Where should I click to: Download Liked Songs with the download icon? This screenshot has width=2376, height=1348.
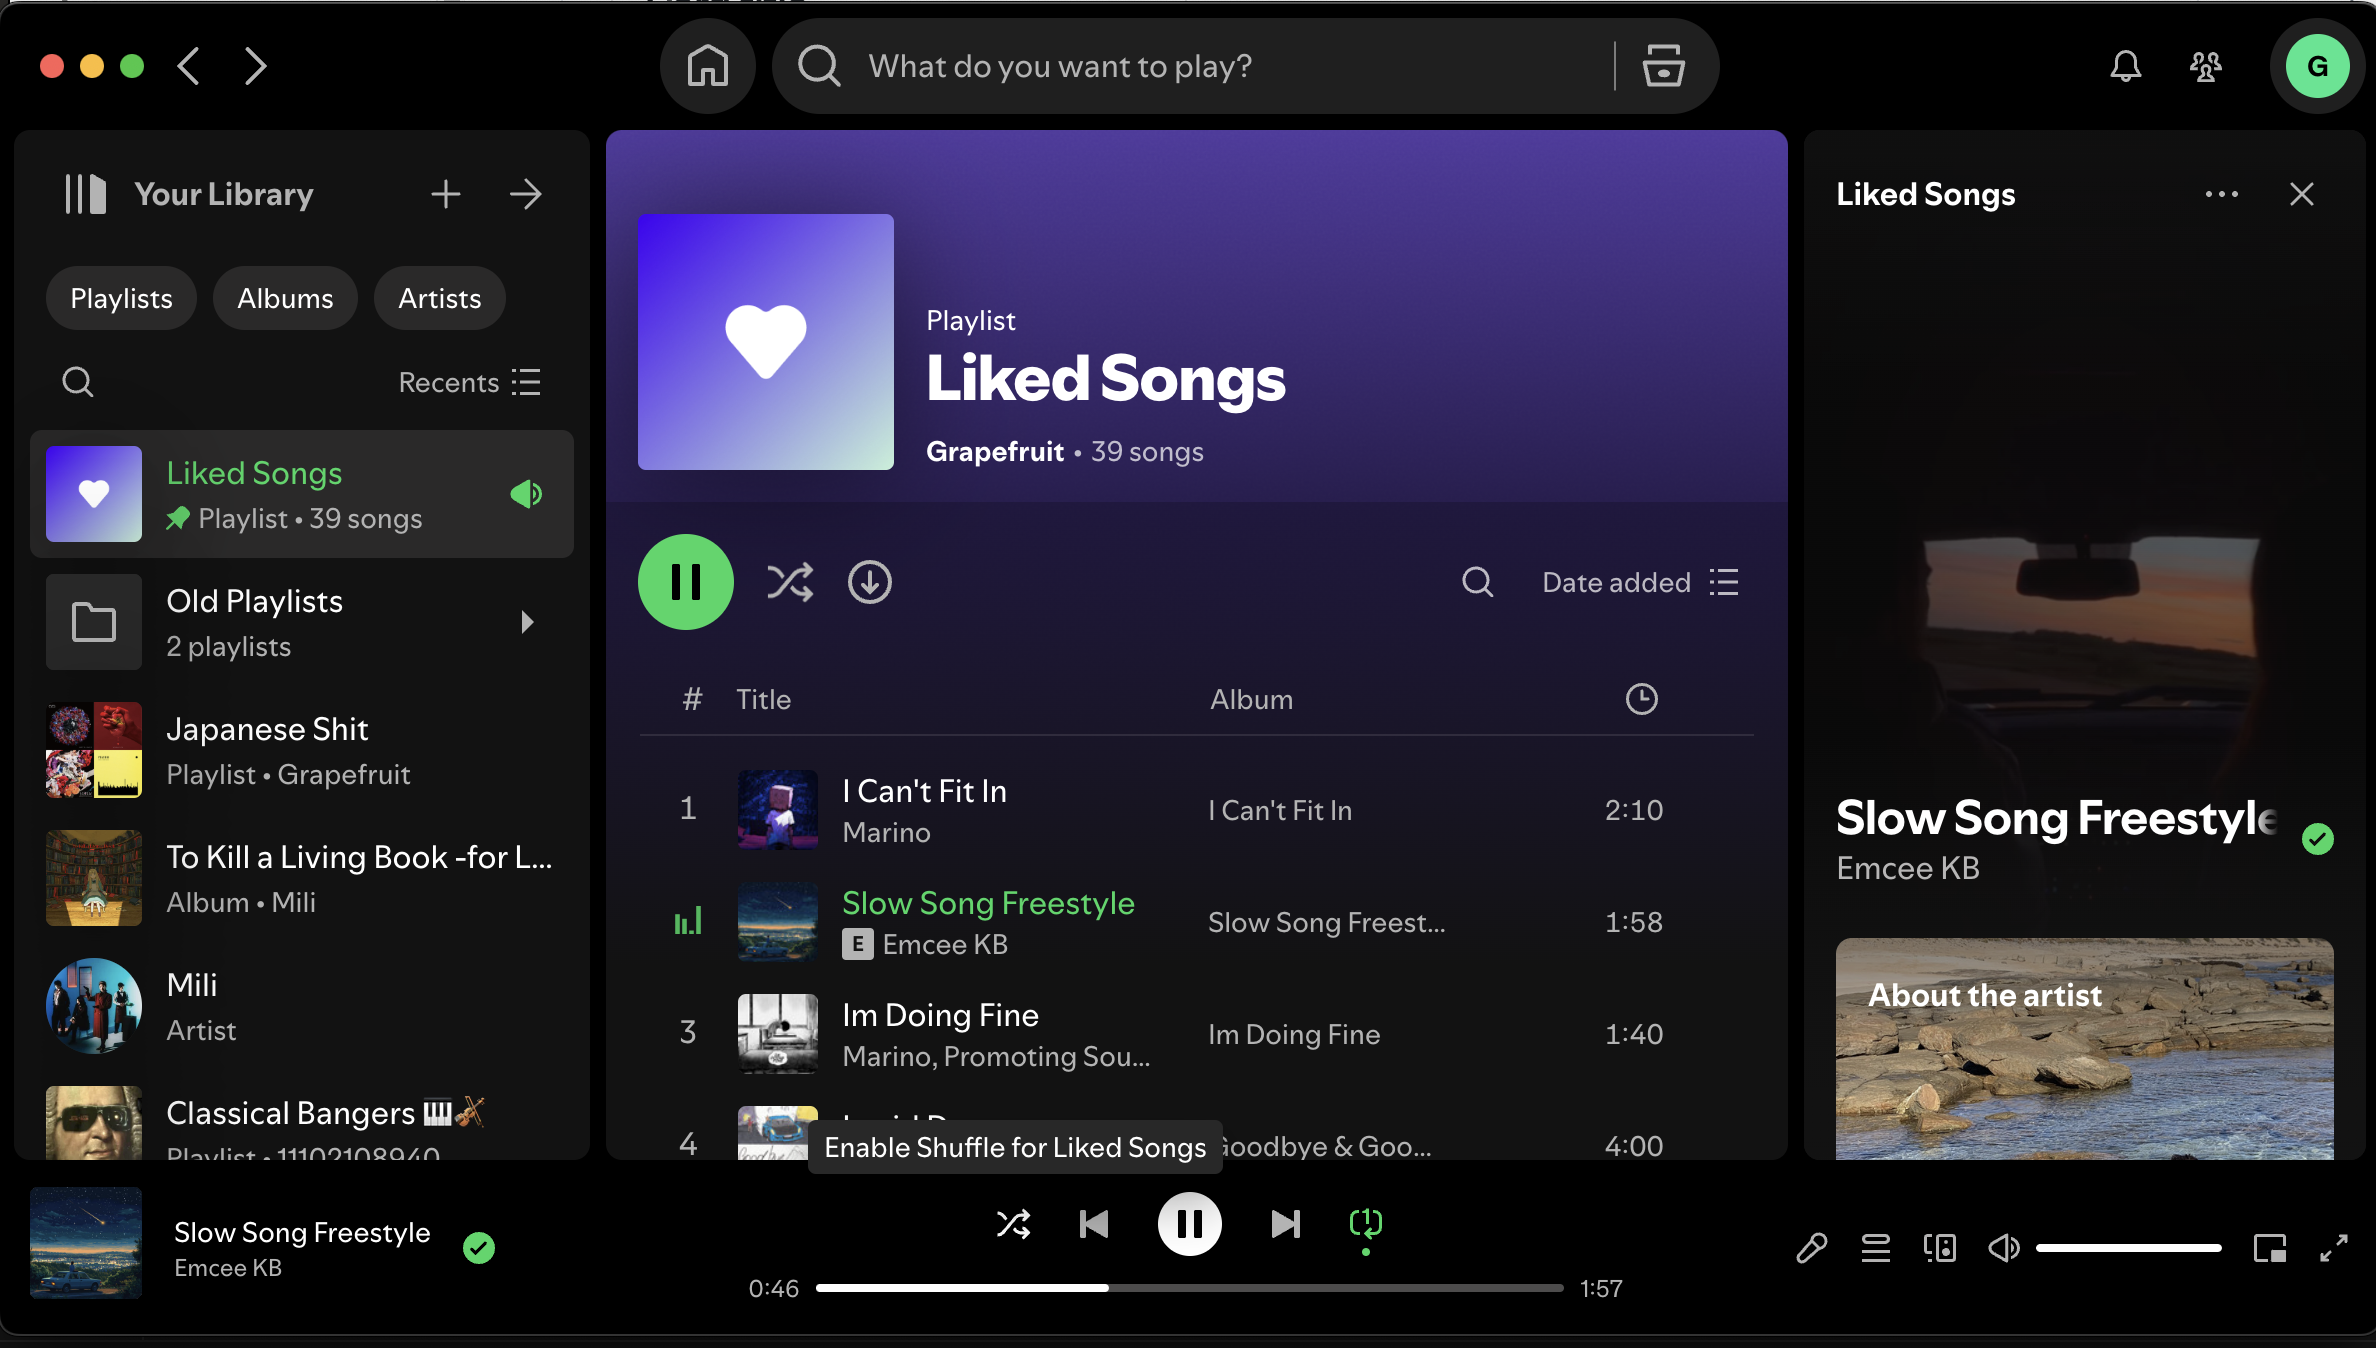(x=869, y=582)
